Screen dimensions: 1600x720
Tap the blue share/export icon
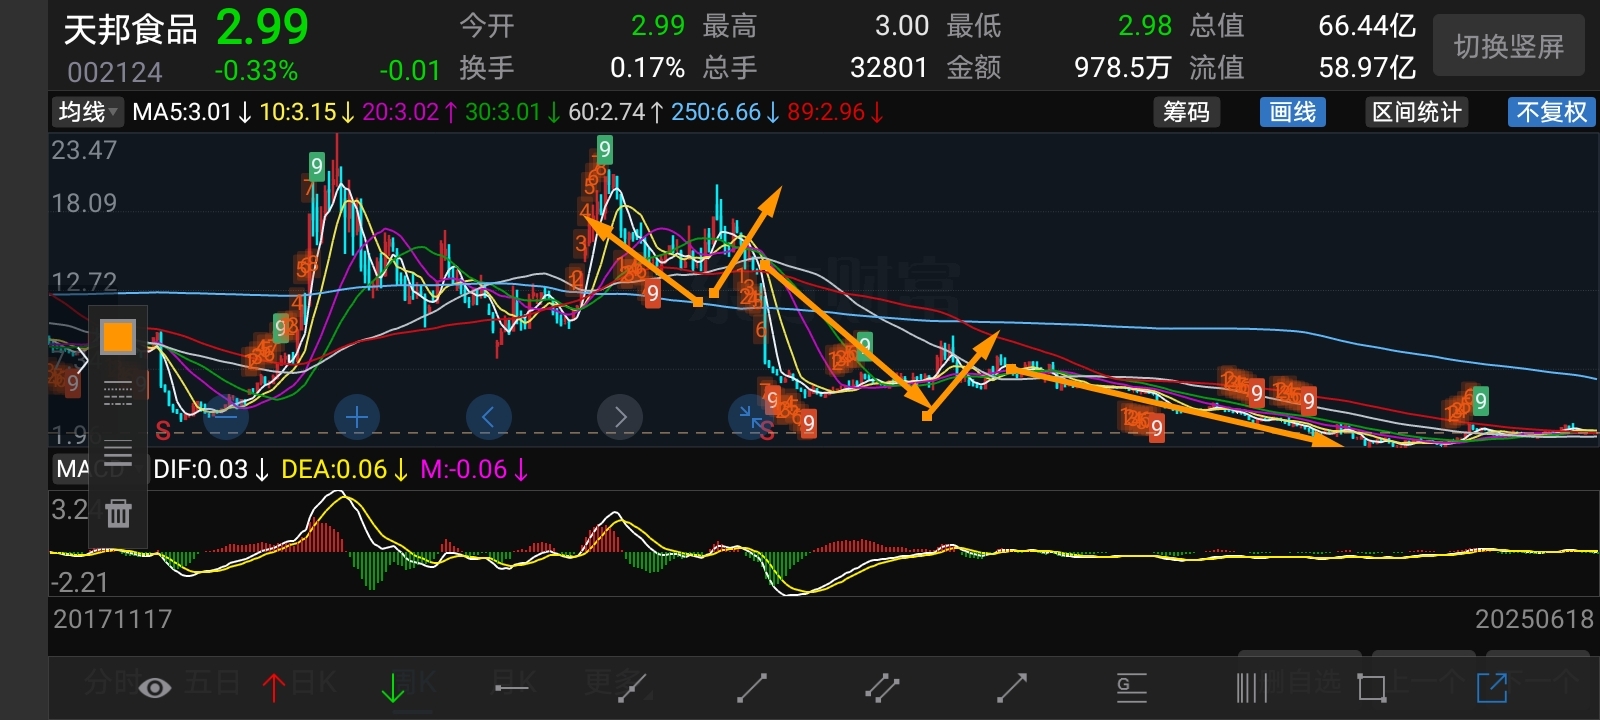coord(1491,687)
